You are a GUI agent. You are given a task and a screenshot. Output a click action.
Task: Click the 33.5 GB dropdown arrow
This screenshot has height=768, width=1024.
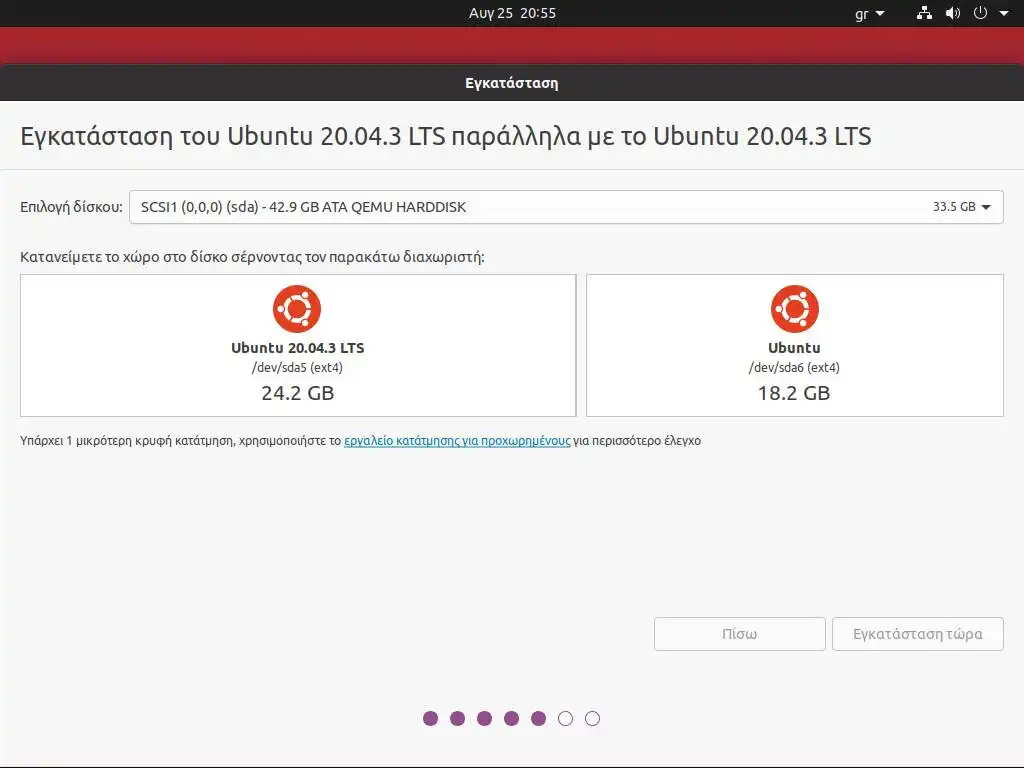click(x=986, y=207)
